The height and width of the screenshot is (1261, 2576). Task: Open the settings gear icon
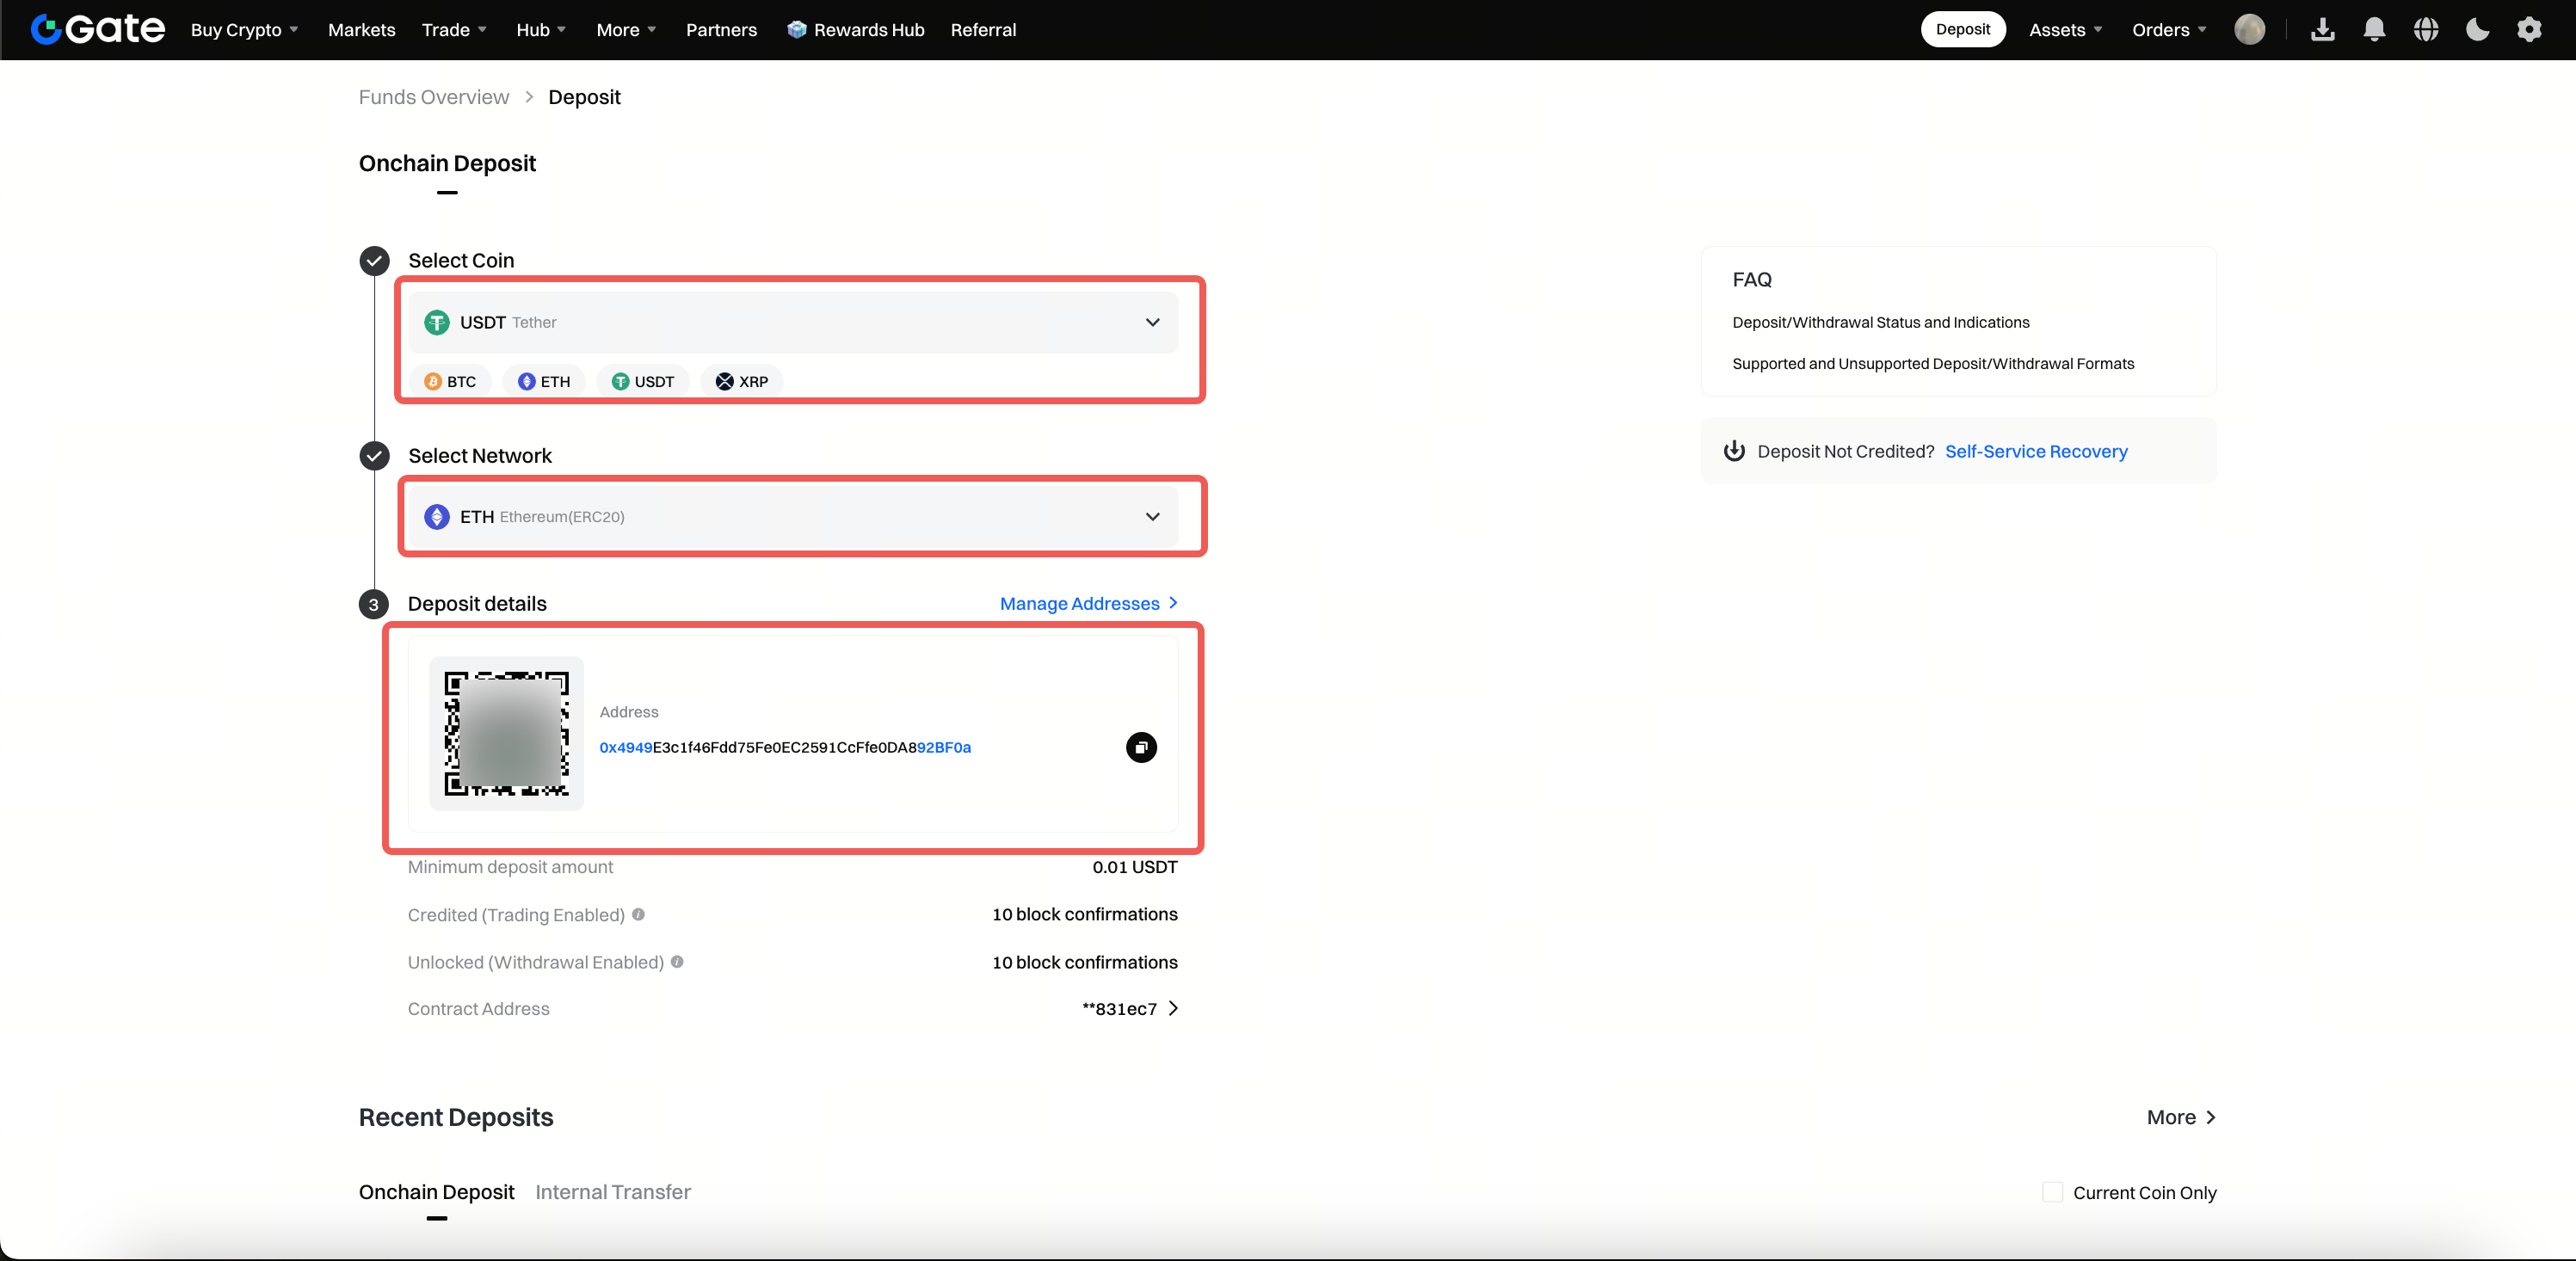(x=2529, y=30)
